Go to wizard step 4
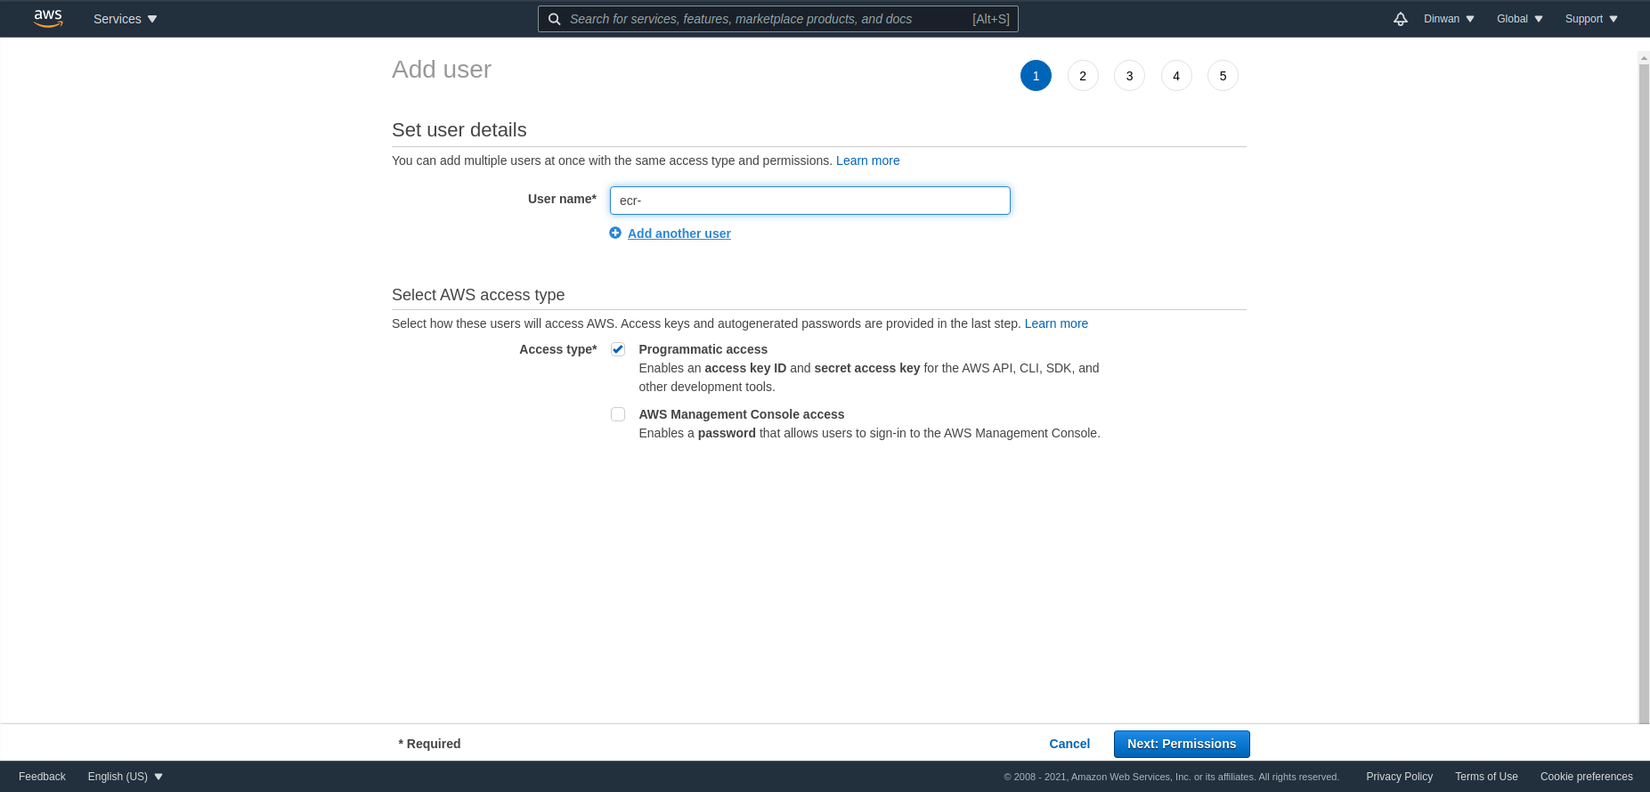This screenshot has width=1650, height=792. coord(1176,76)
